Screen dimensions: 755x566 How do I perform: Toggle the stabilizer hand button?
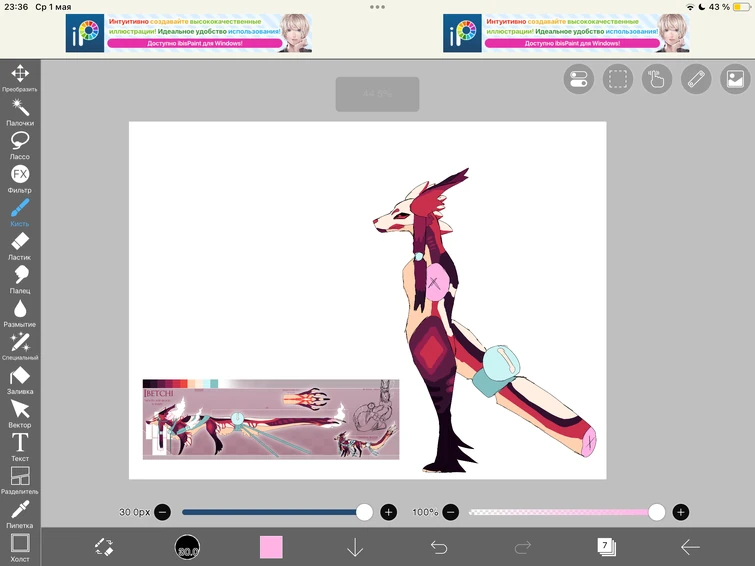(x=657, y=80)
